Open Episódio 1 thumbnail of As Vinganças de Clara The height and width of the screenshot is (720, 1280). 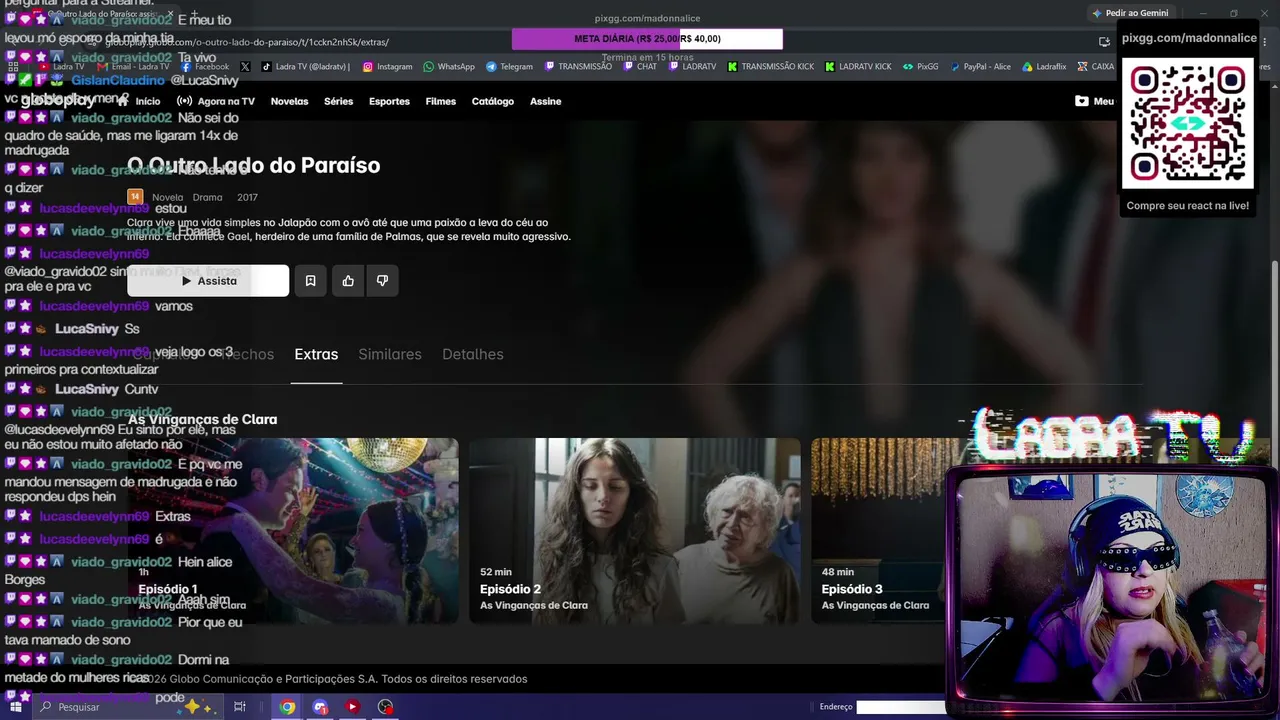tap(293, 531)
